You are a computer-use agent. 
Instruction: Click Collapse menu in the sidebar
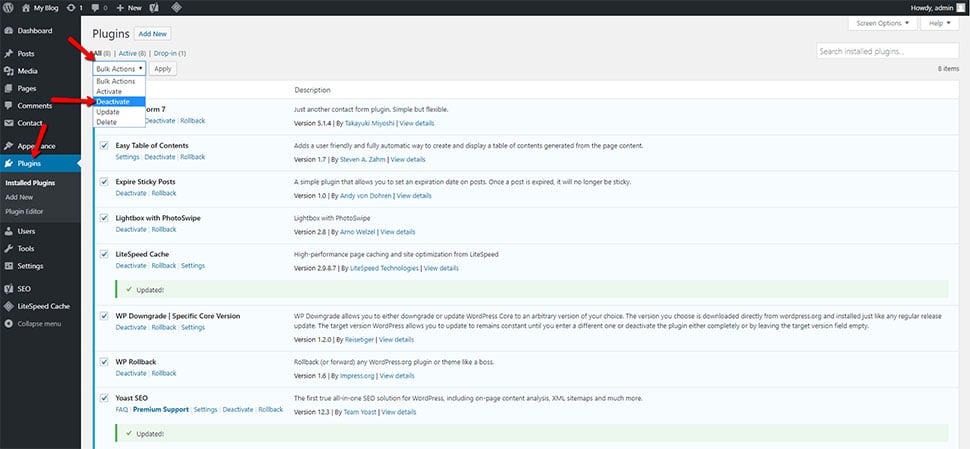[39, 323]
